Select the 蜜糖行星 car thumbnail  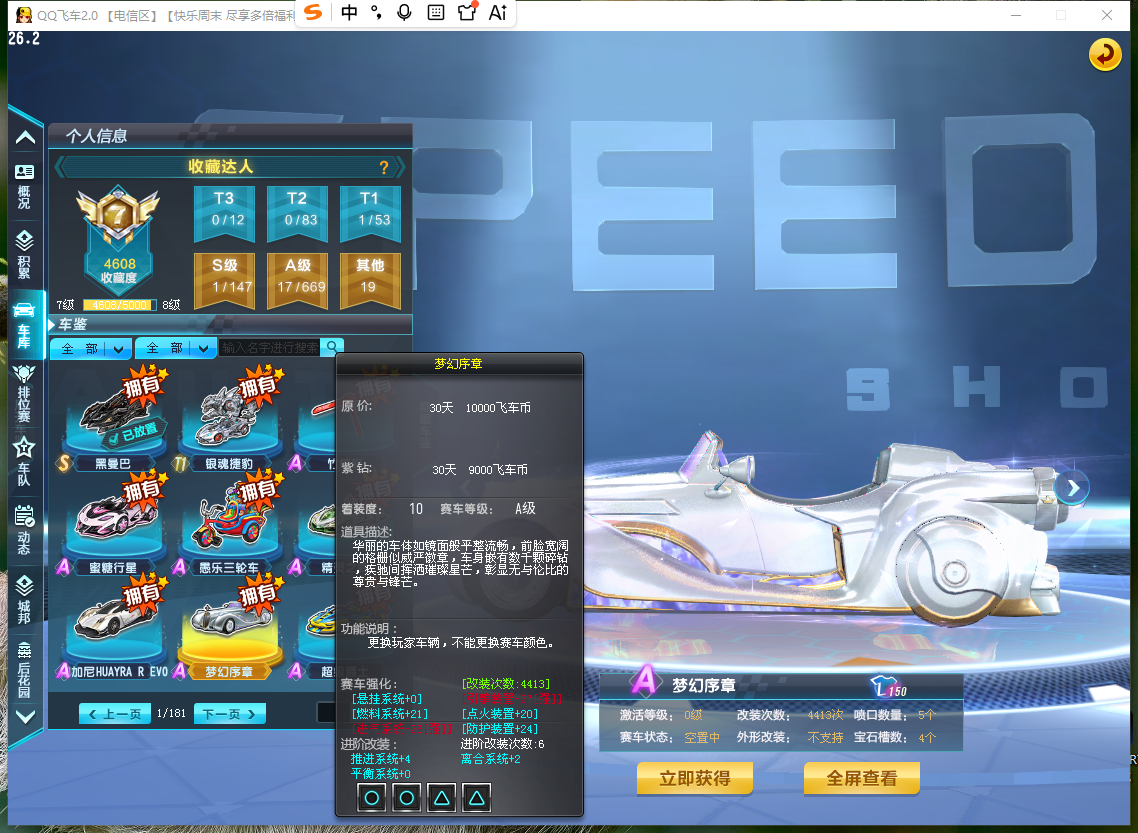tap(112, 524)
